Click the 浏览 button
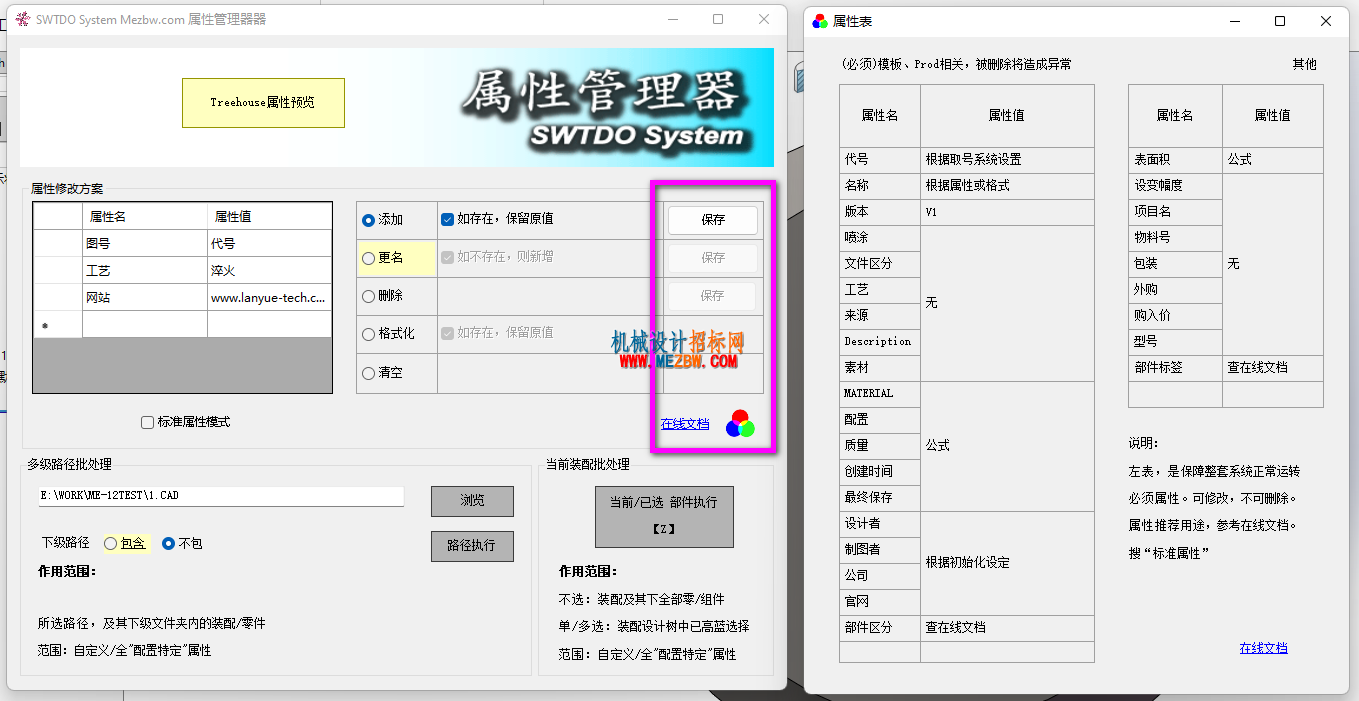Screen dimensions: 1359x701 tap(472, 501)
